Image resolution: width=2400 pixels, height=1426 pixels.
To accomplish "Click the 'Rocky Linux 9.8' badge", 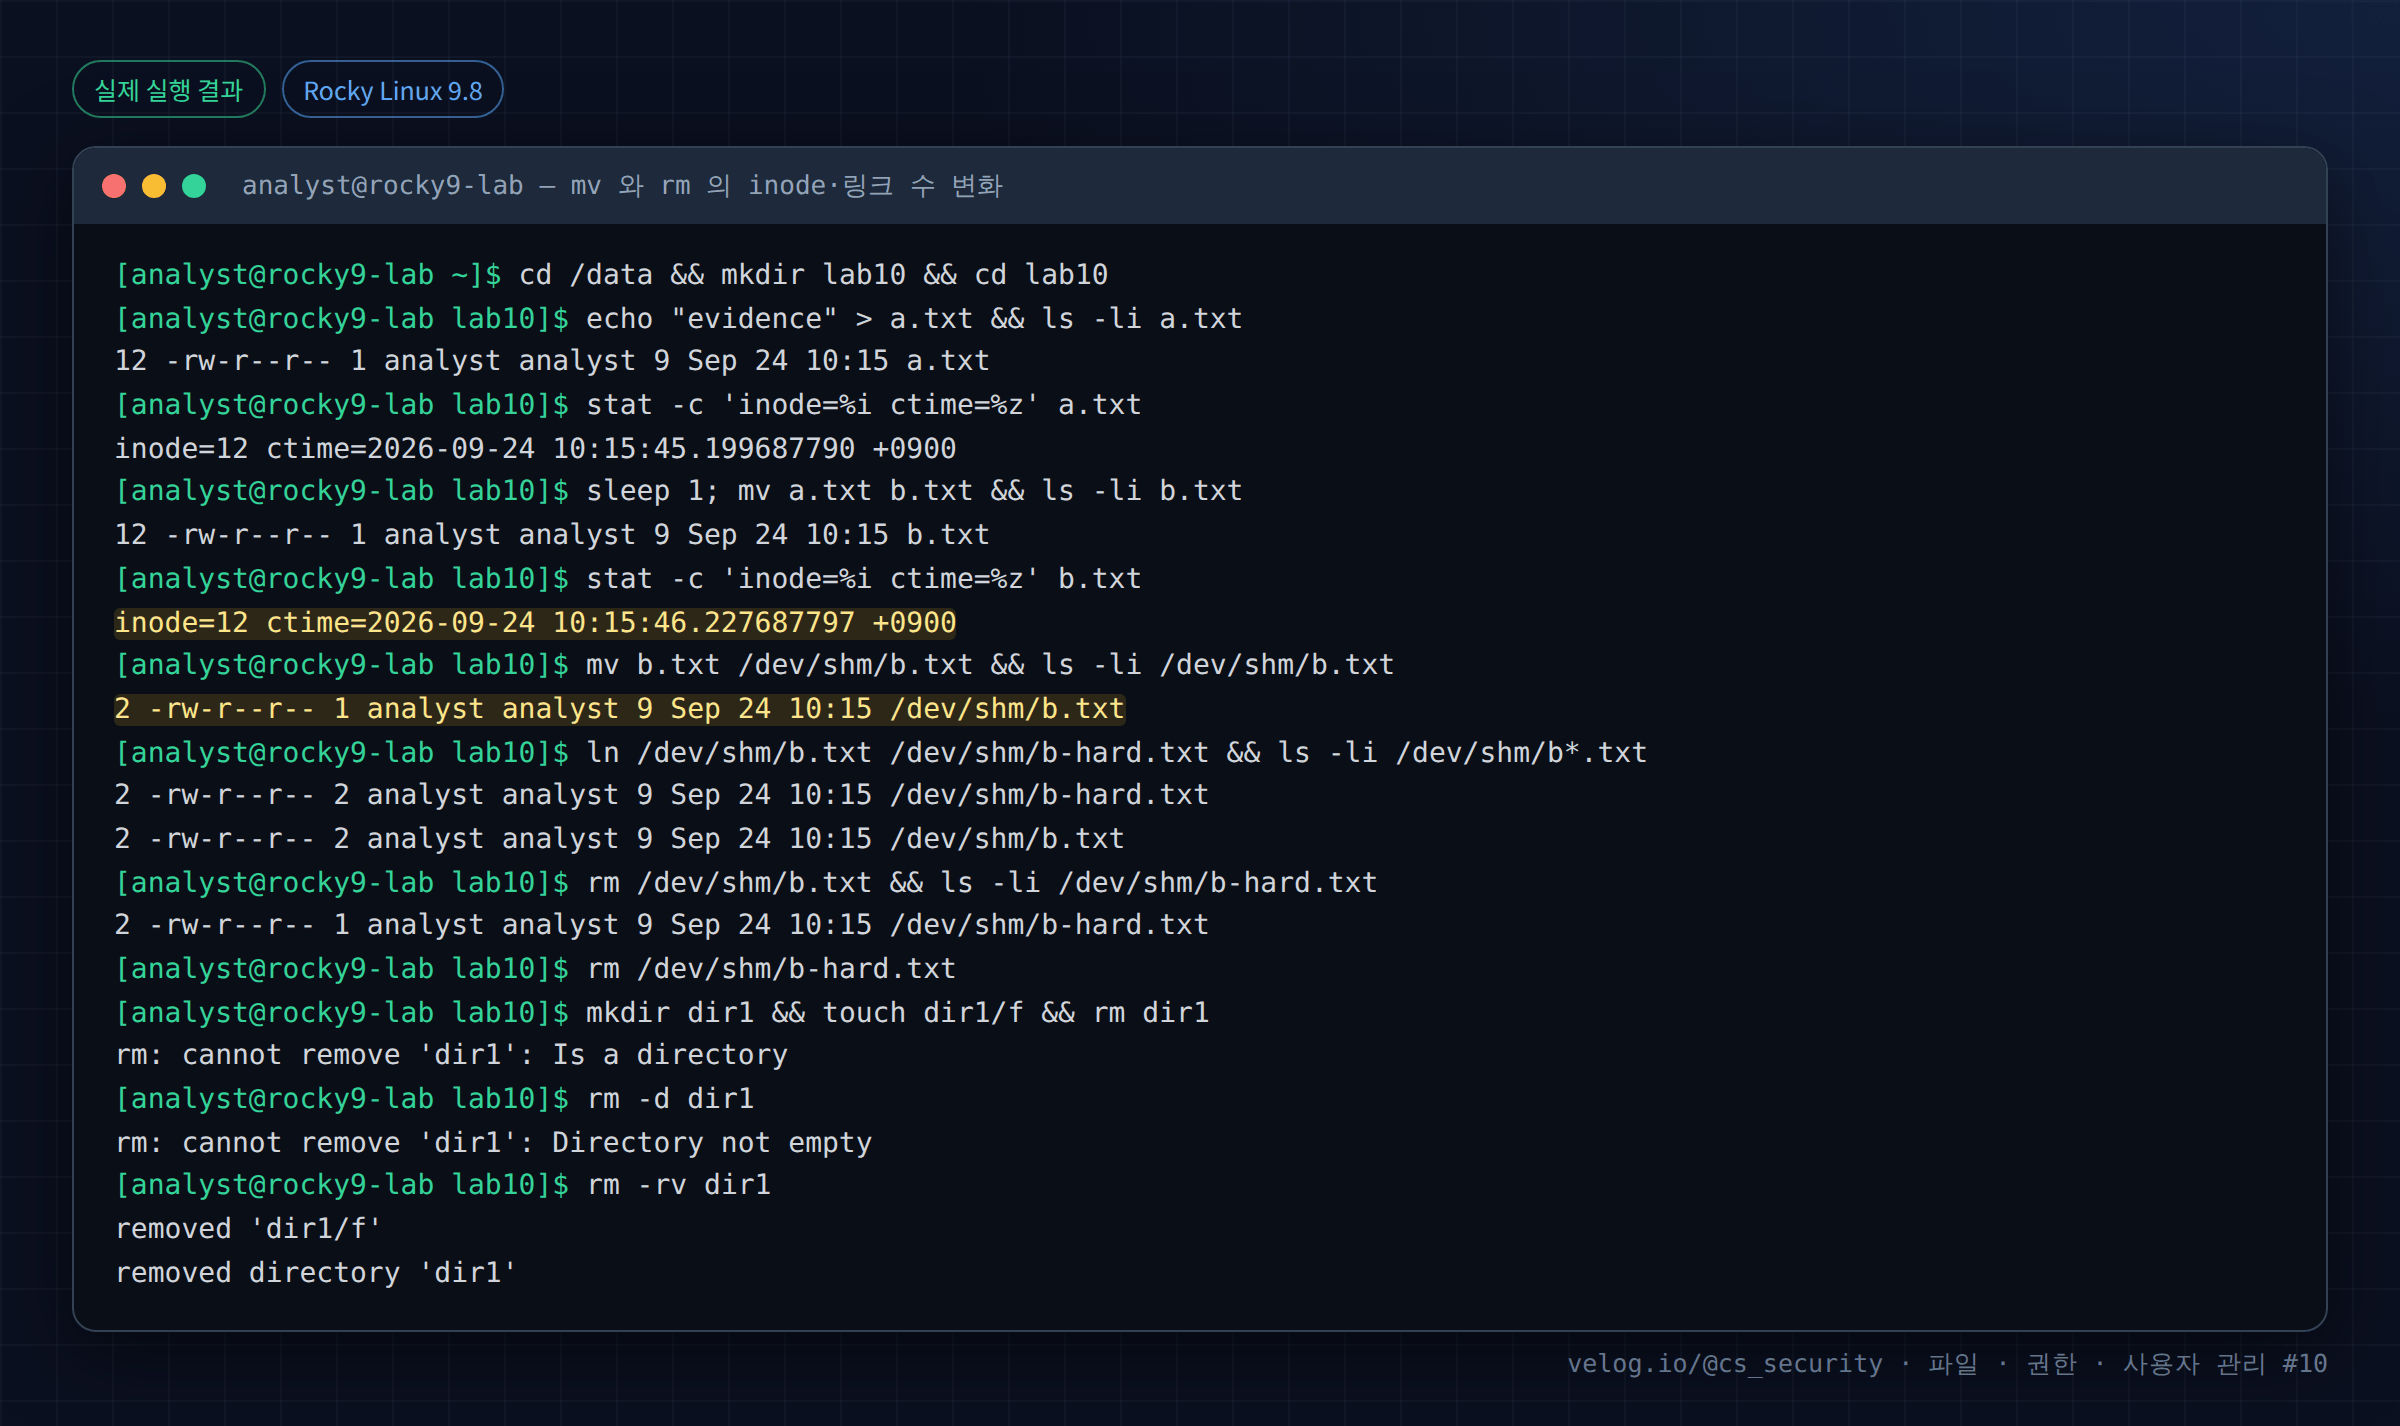I will coord(393,90).
